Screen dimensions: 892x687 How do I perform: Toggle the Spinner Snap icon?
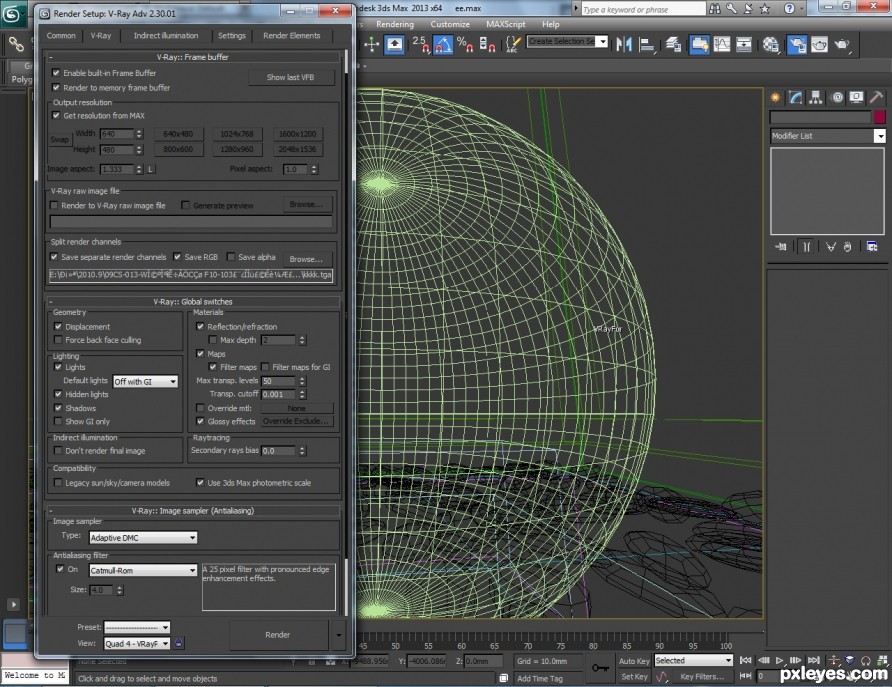487,44
